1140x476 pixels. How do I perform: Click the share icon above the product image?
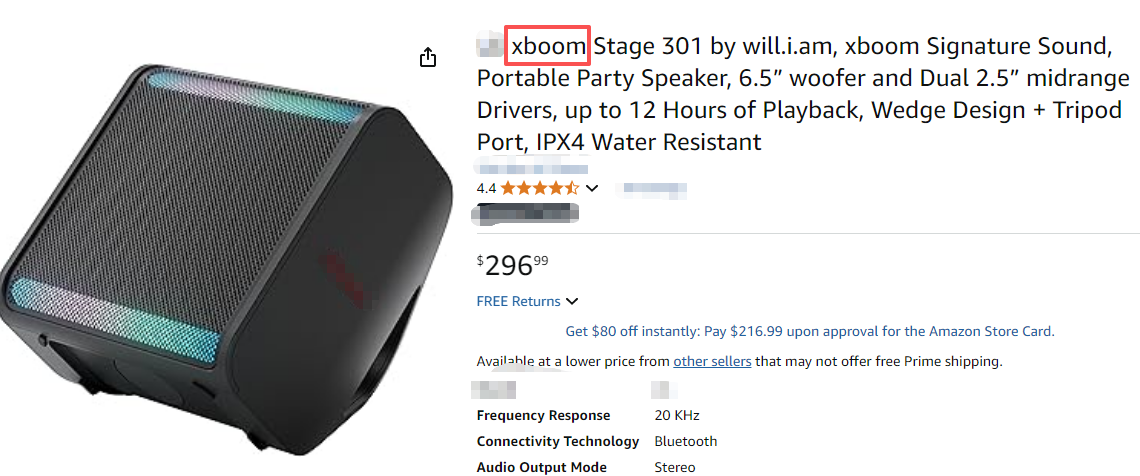tap(428, 58)
